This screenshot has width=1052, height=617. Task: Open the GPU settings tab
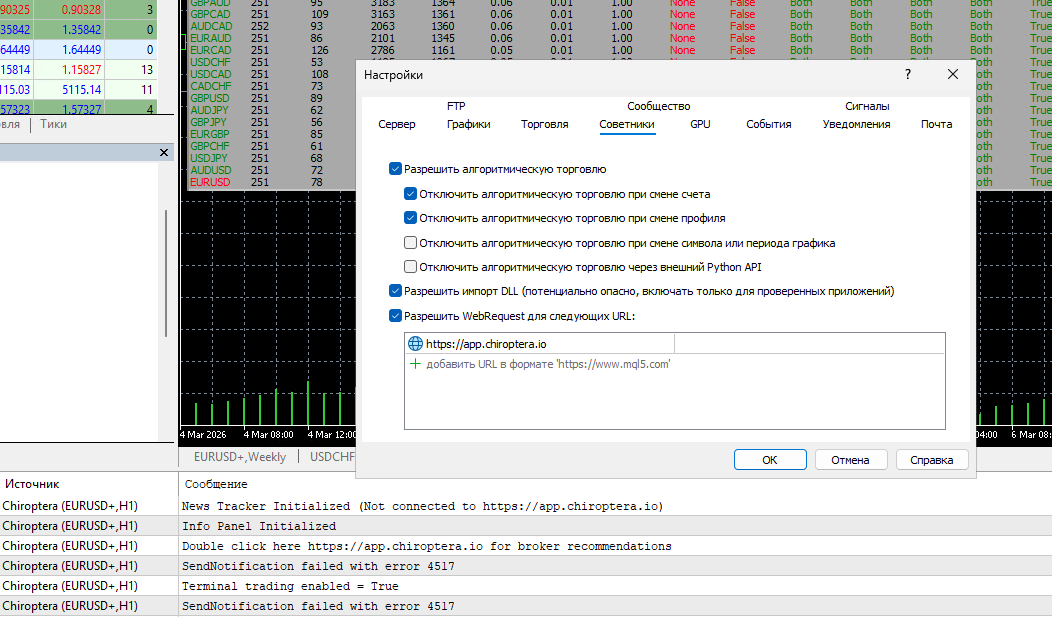[x=700, y=124]
